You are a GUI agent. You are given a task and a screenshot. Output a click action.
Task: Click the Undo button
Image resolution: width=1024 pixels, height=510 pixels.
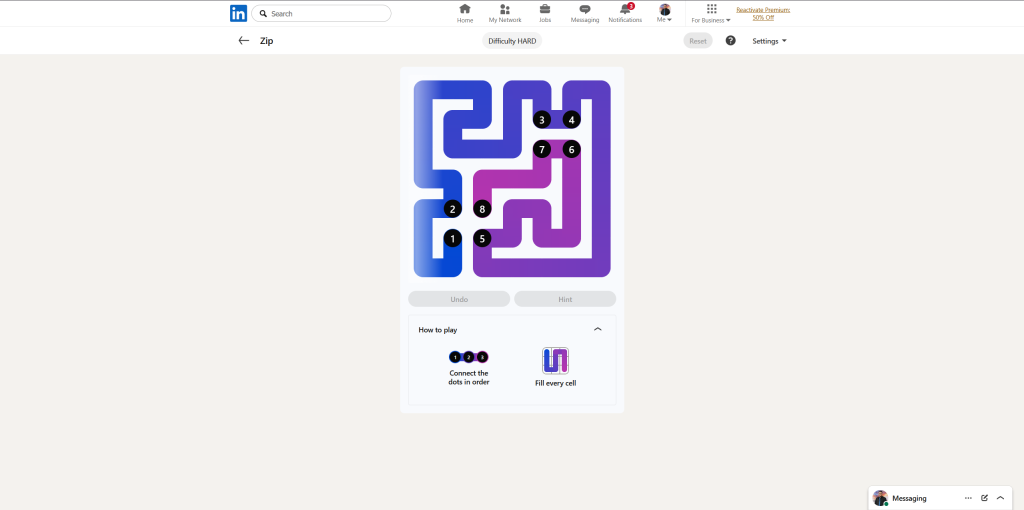pos(459,299)
